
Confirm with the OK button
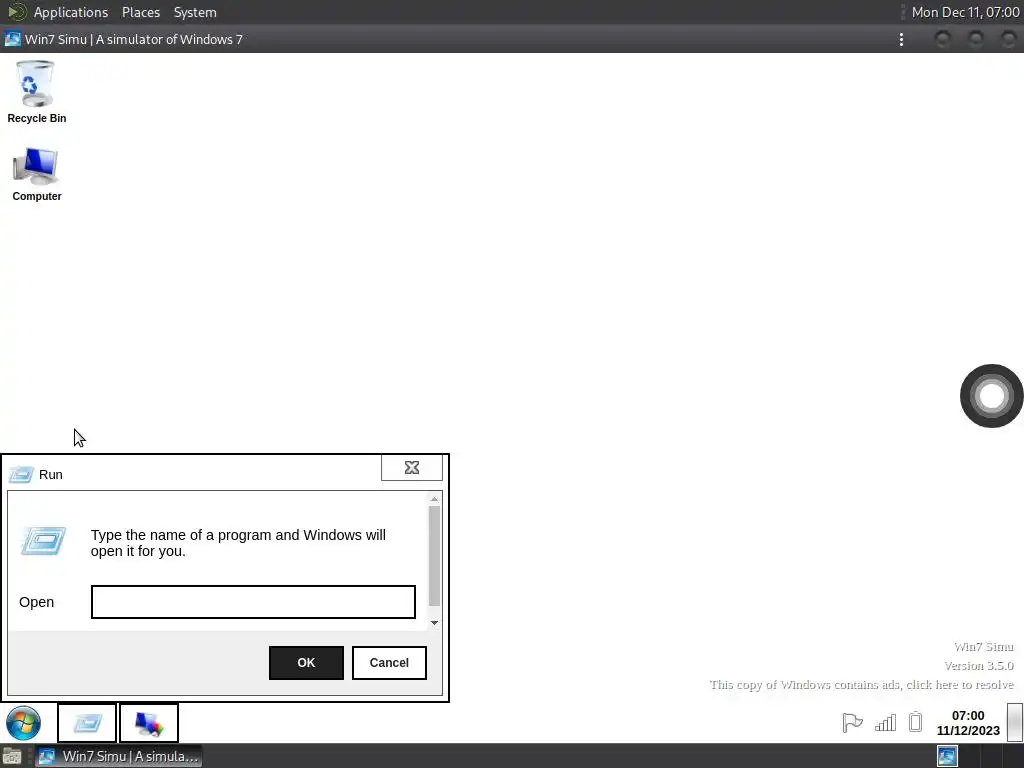point(306,662)
